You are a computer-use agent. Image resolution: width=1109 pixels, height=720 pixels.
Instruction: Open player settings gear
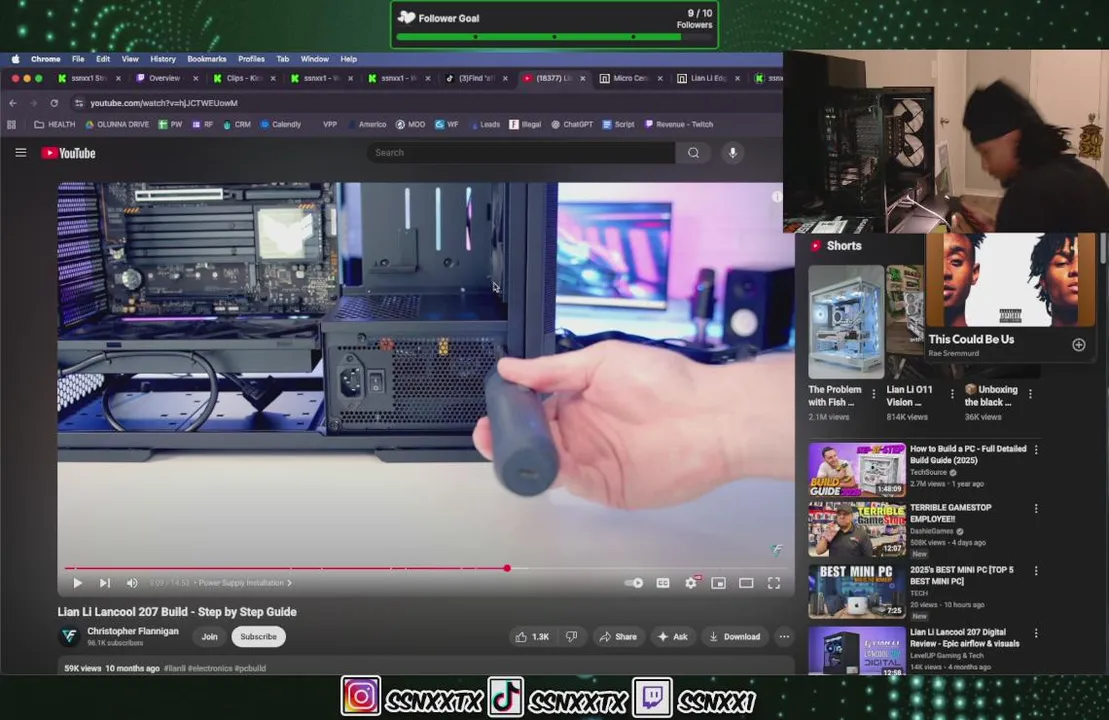(x=691, y=583)
